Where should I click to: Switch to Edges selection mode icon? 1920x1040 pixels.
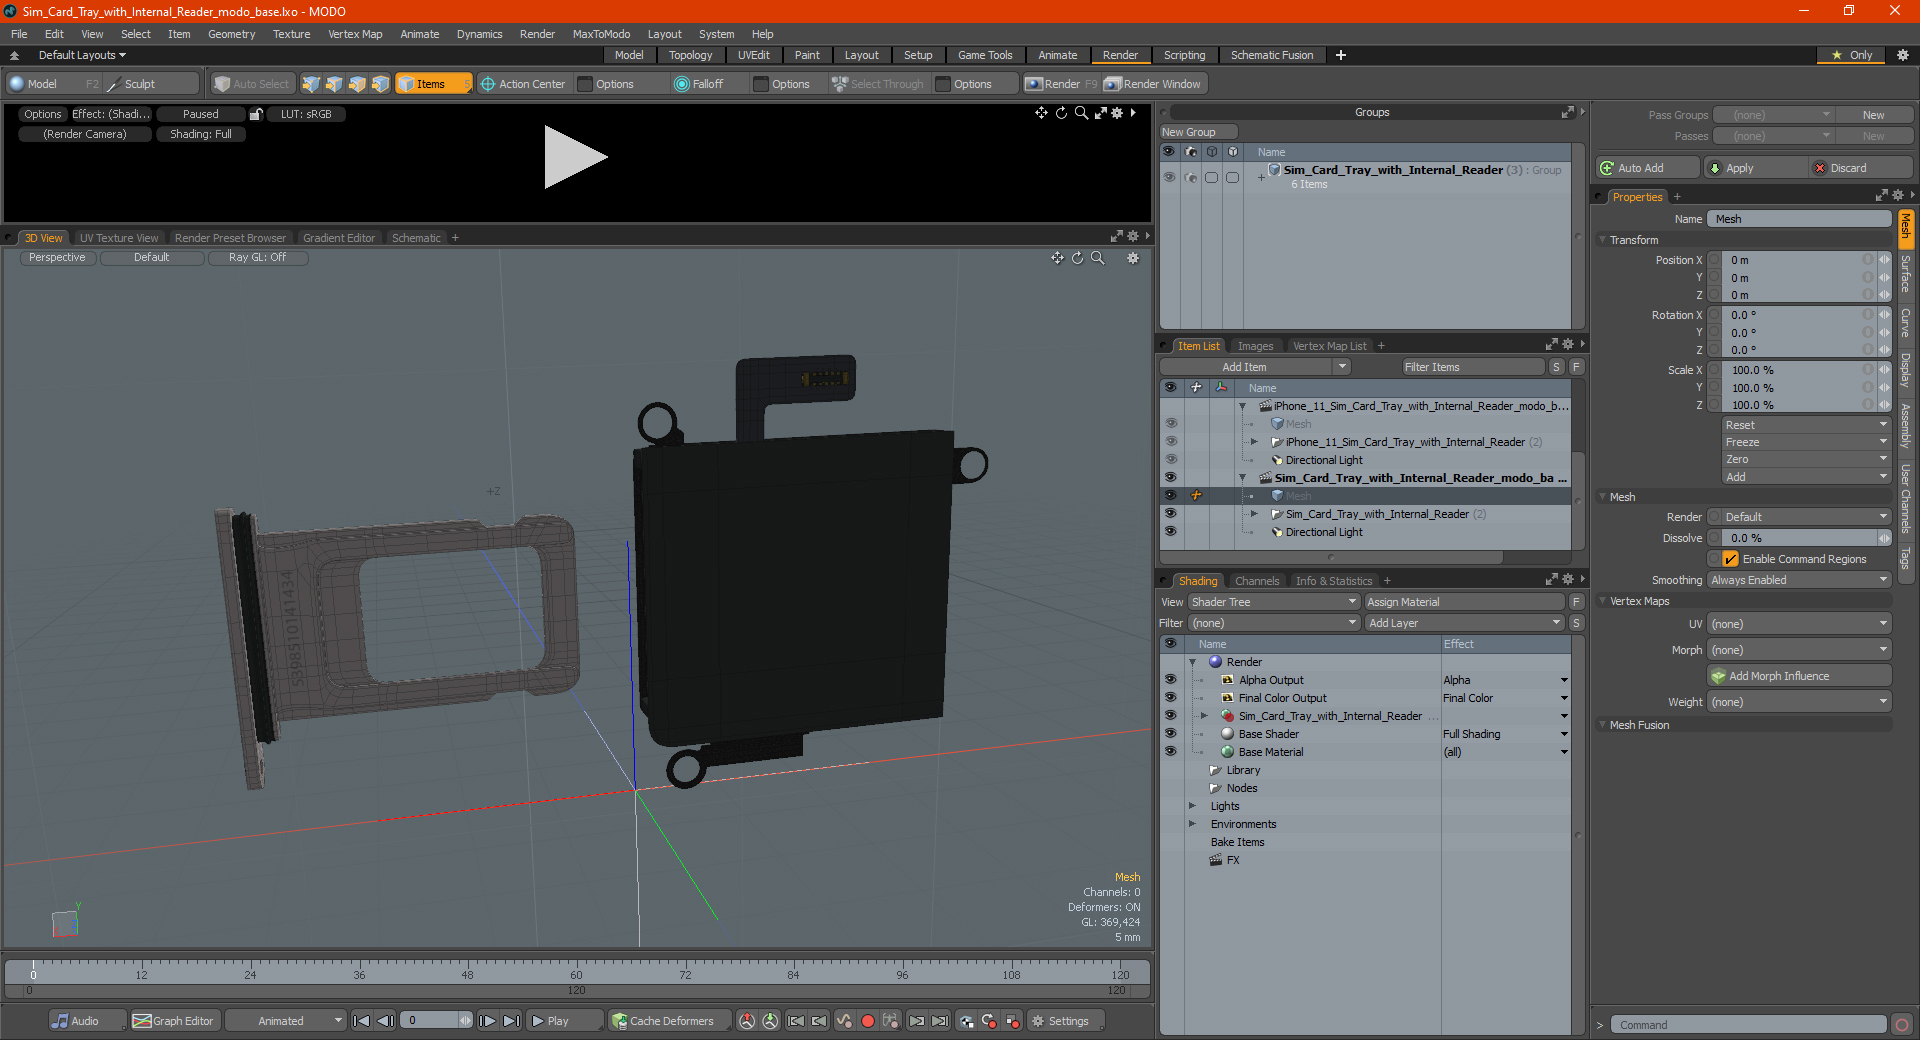334,84
